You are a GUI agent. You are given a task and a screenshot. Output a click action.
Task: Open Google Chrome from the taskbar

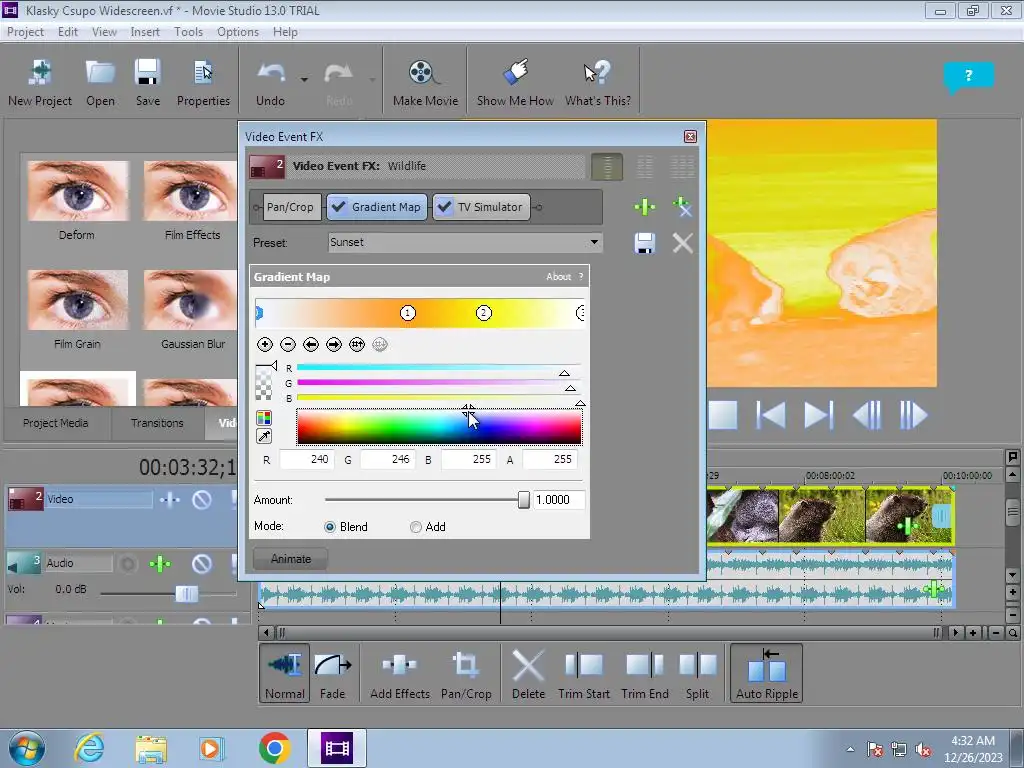pyautogui.click(x=274, y=748)
